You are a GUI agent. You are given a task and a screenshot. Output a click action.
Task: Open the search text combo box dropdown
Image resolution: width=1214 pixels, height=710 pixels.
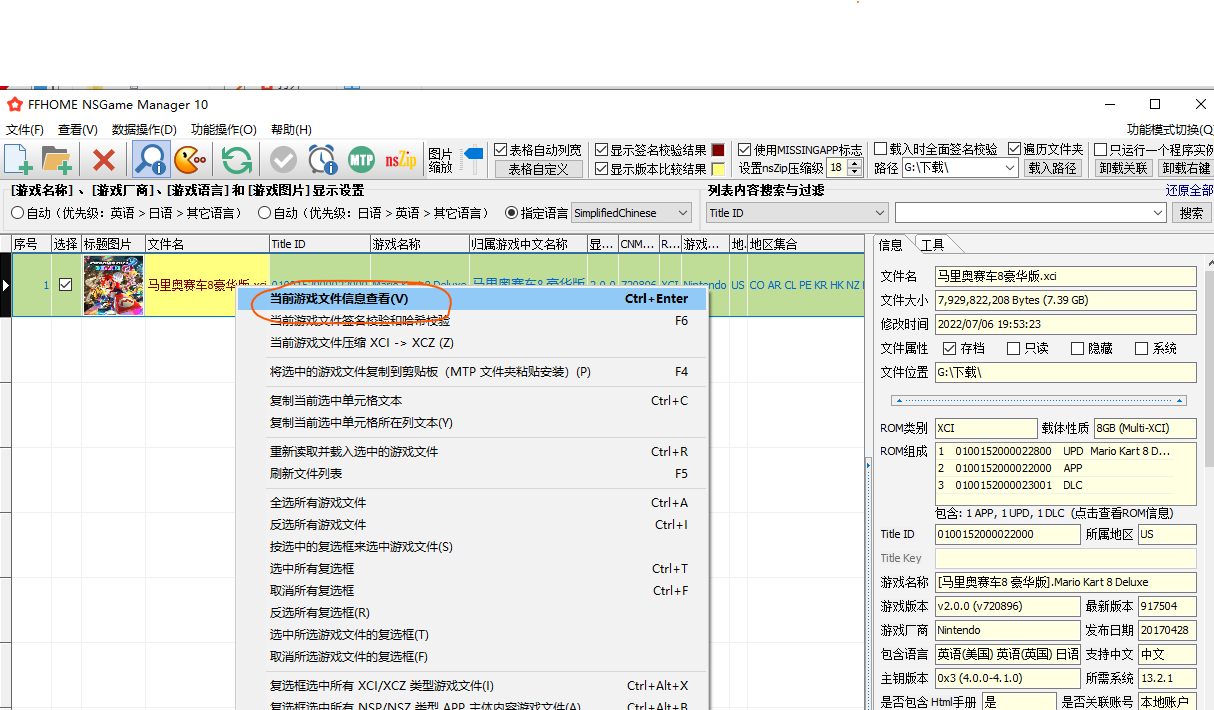coord(1158,213)
